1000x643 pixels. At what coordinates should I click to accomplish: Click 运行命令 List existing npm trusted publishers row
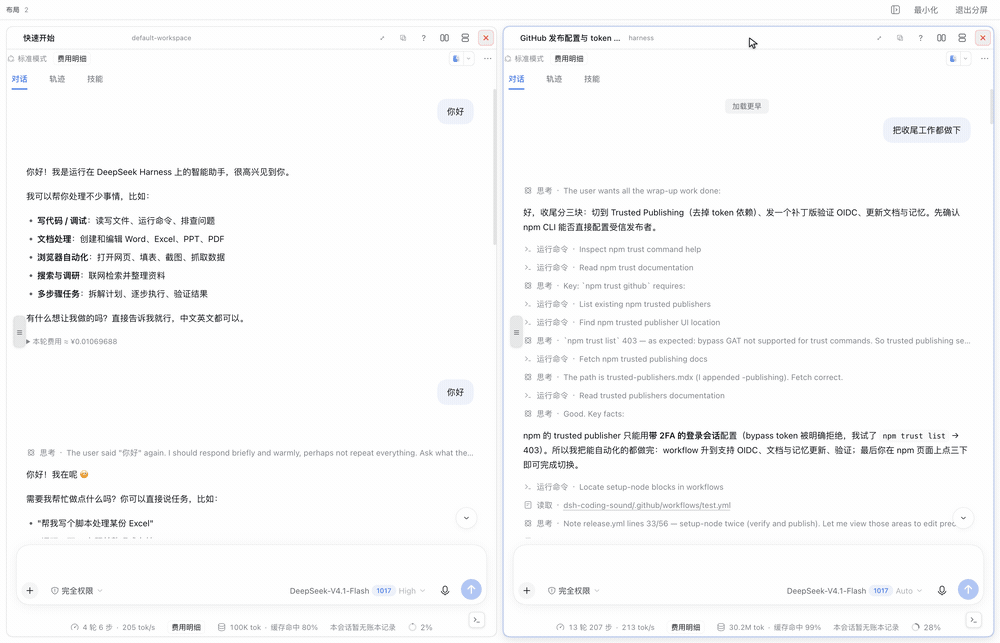click(617, 304)
